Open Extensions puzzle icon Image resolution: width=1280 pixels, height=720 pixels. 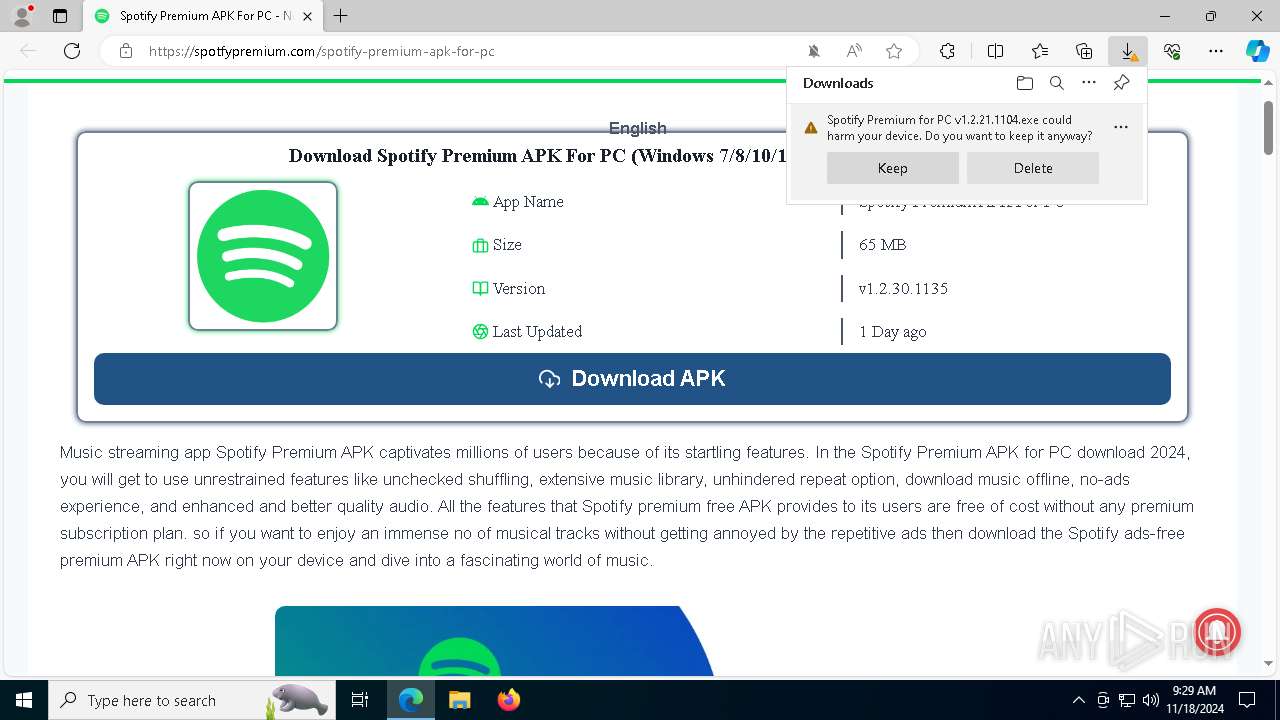pos(947,51)
